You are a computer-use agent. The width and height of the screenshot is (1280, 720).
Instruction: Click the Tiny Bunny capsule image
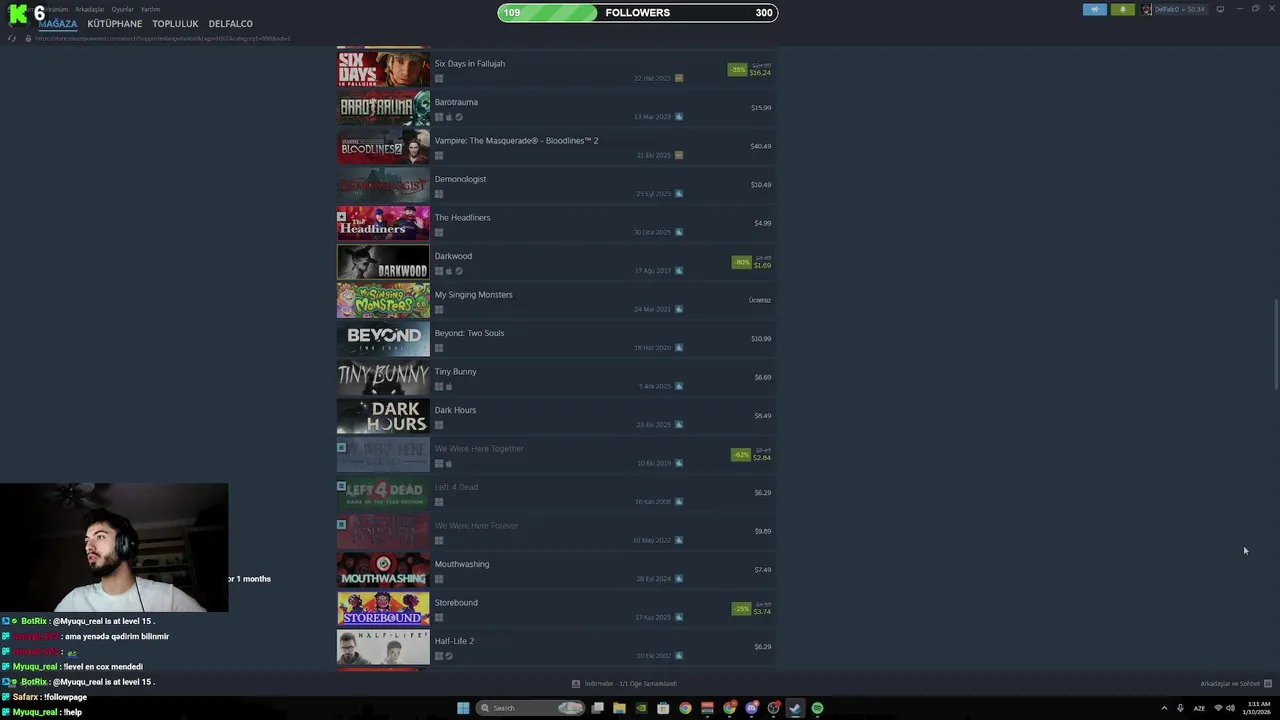[383, 378]
